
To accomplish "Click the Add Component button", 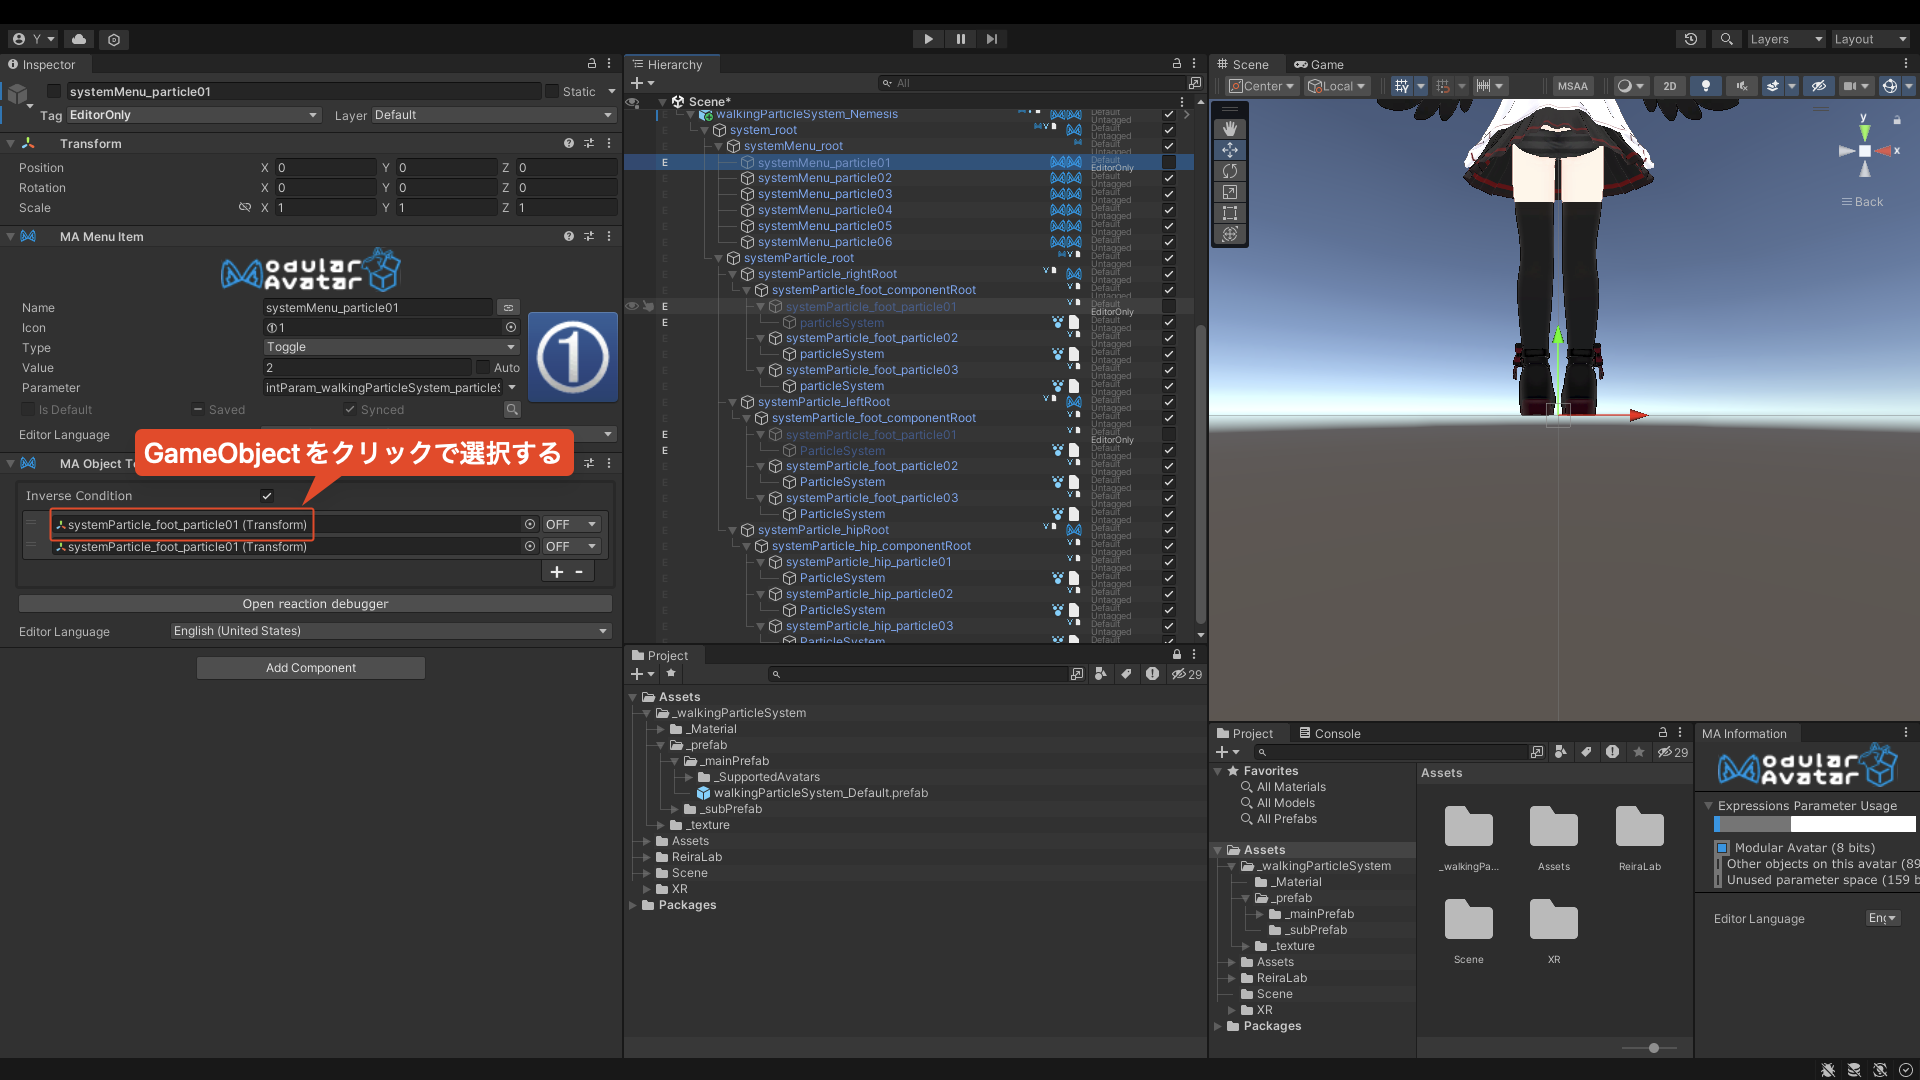I will pos(311,668).
